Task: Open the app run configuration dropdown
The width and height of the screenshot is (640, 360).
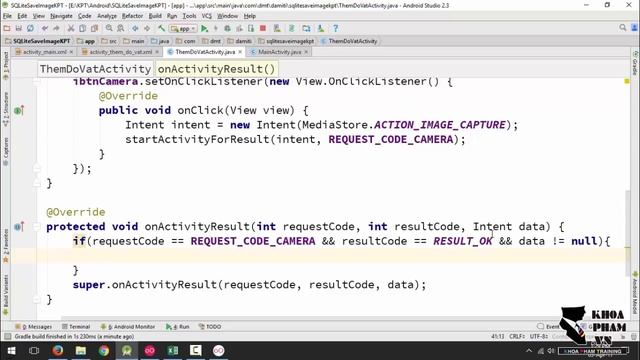Action: [x=183, y=29]
